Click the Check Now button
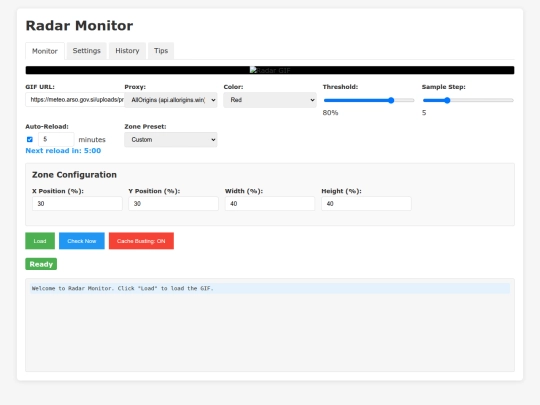The height and width of the screenshot is (405, 540). tap(82, 241)
